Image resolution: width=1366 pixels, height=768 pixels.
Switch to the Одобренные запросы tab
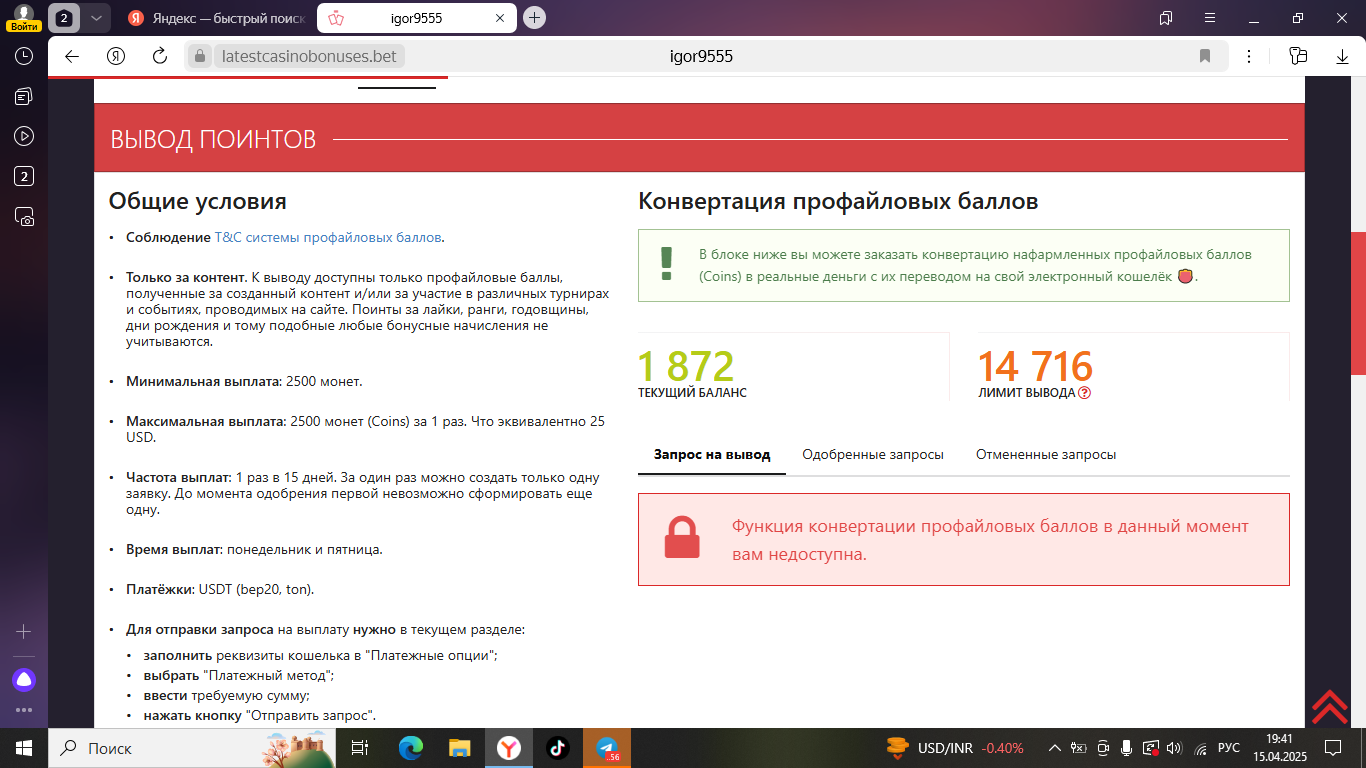(872, 454)
